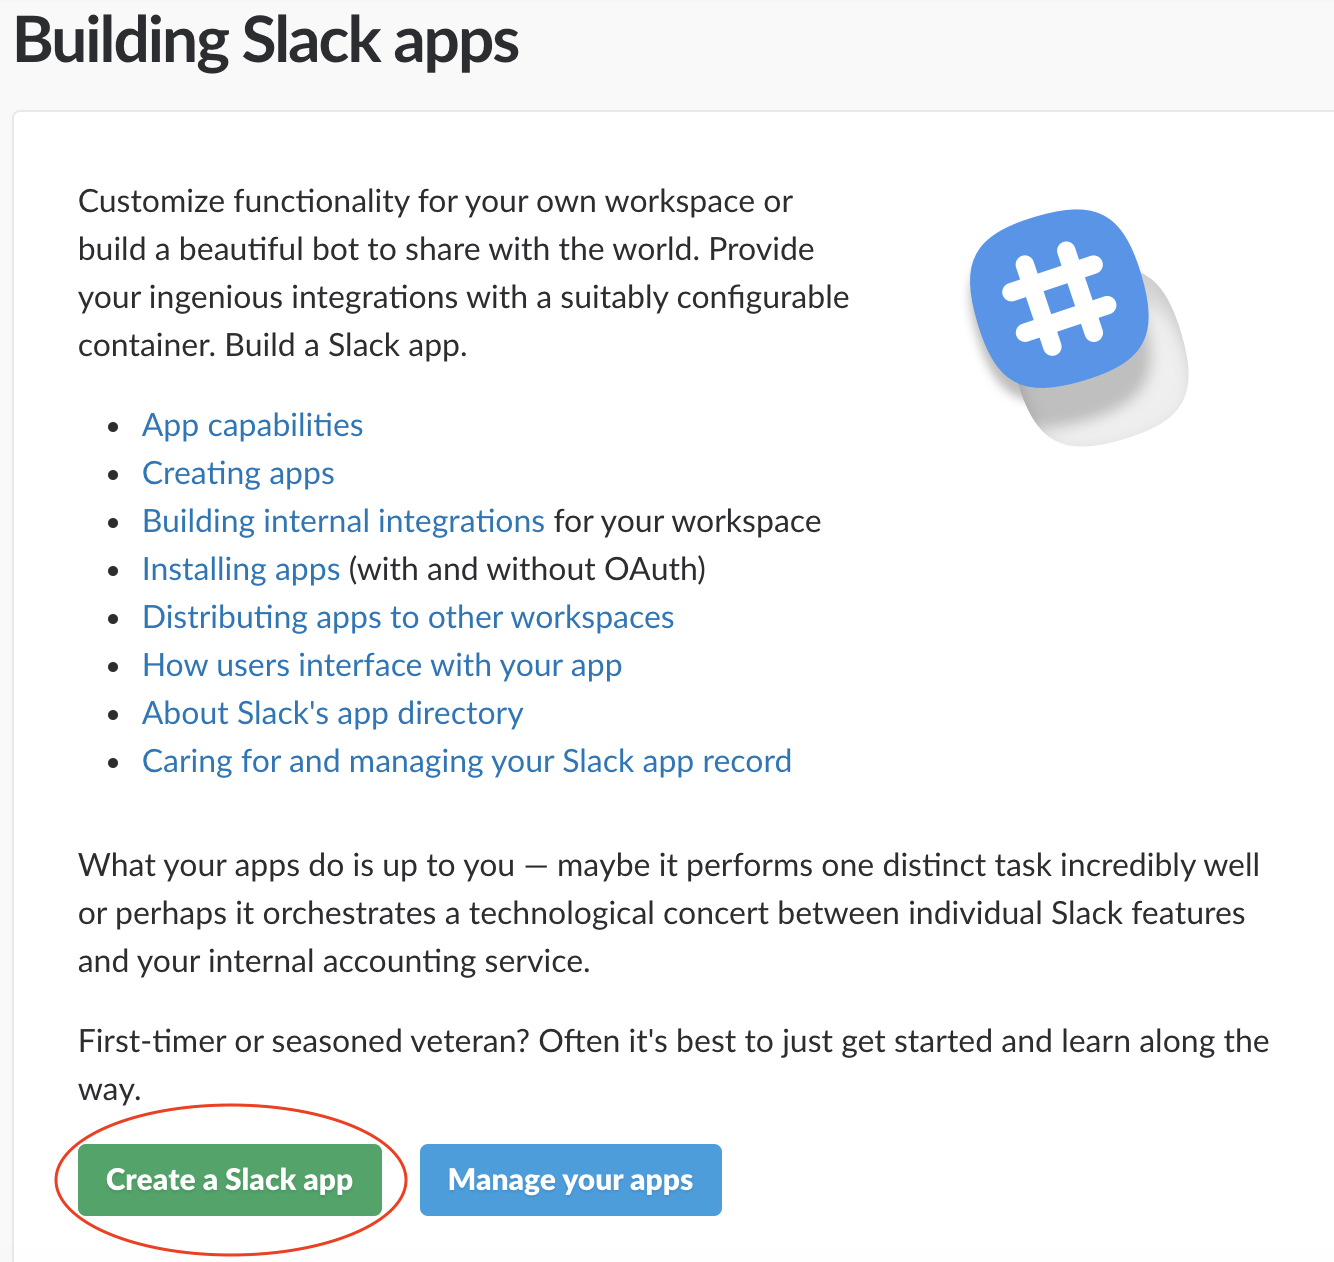The width and height of the screenshot is (1334, 1262).
Task: Click the Customize functionality intro paragraph
Action: (464, 273)
